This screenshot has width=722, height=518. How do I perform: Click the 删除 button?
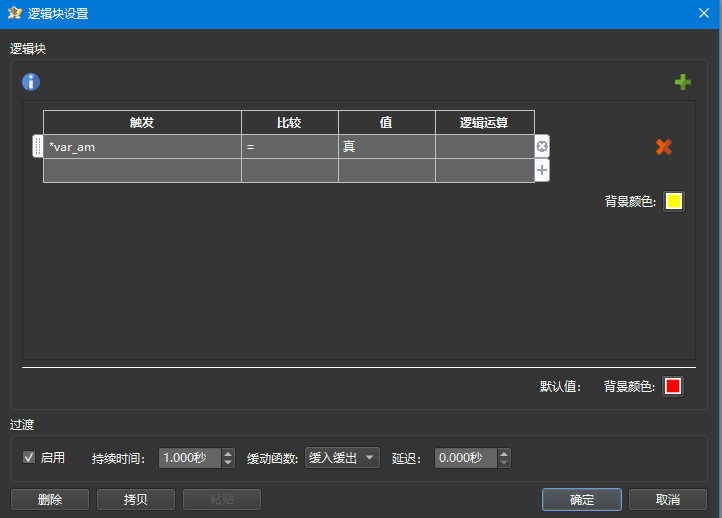pos(50,499)
